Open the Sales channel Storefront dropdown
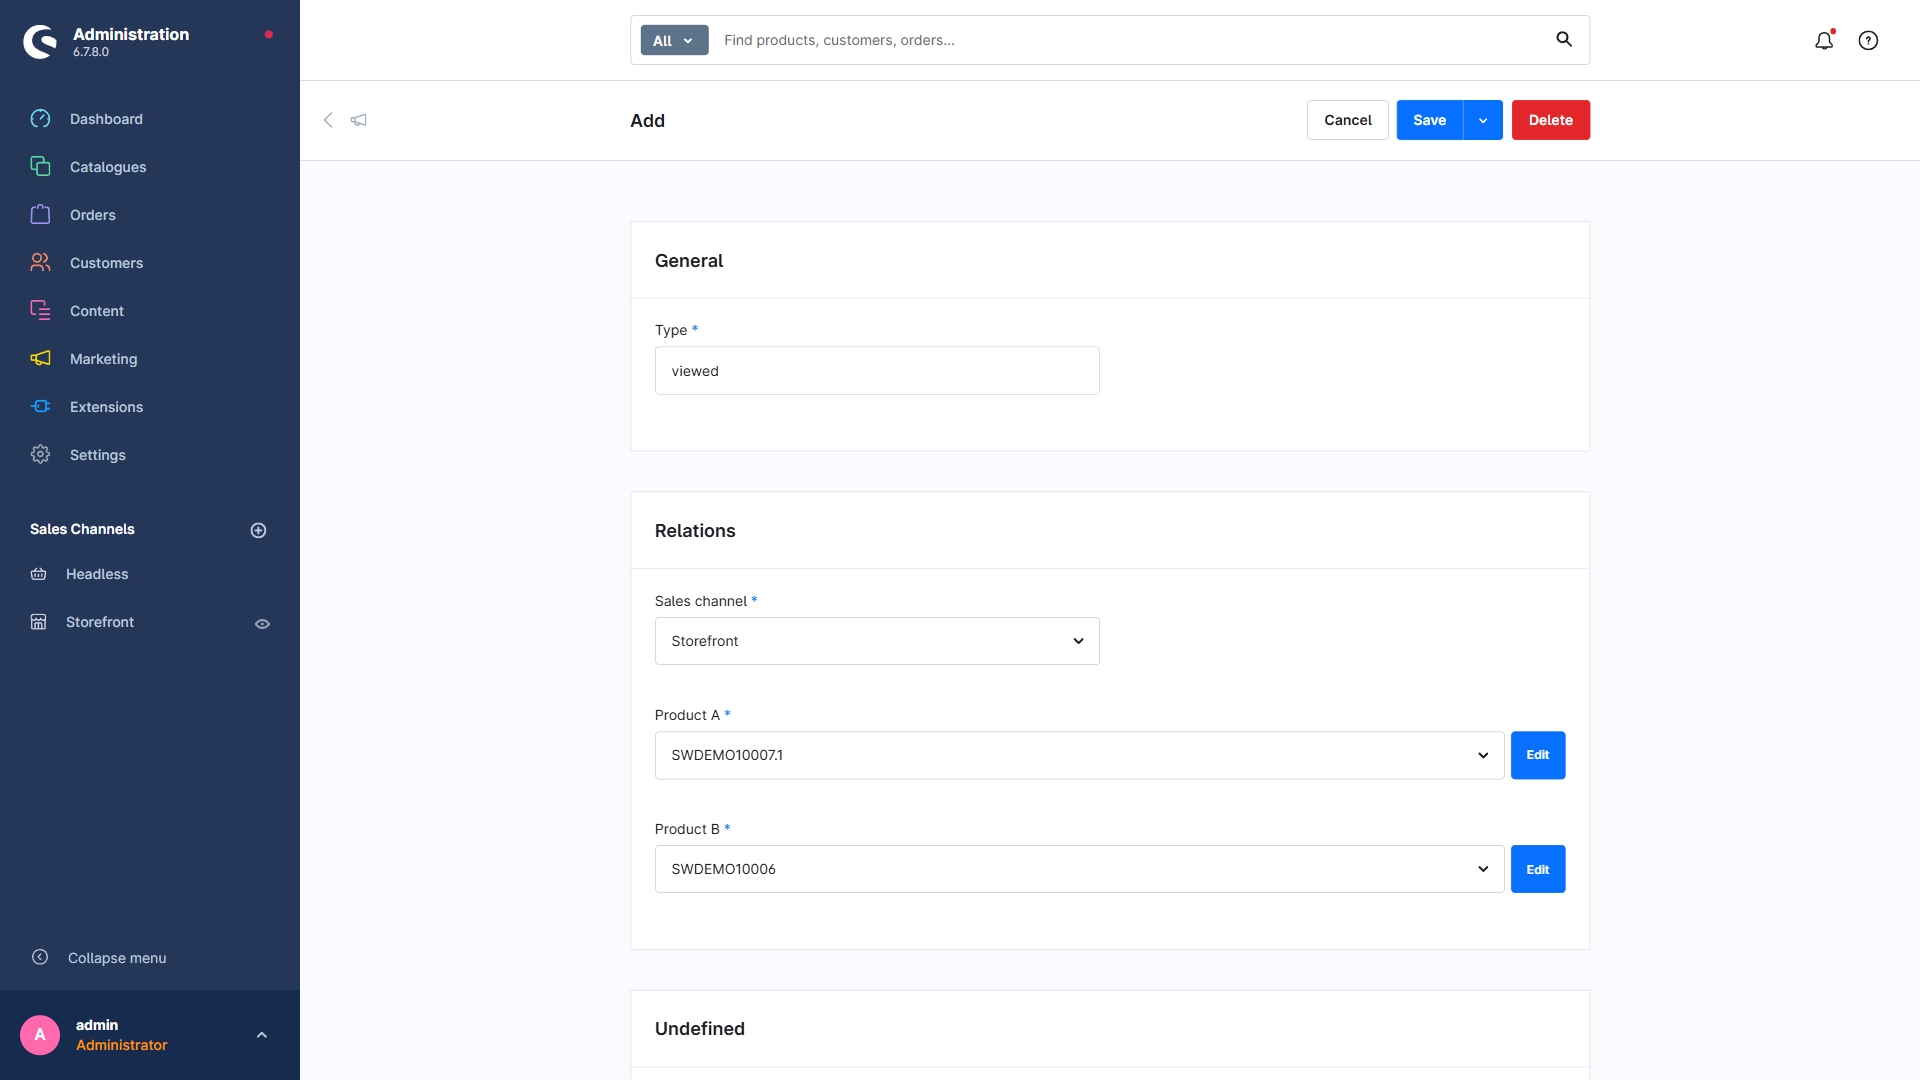 point(876,641)
